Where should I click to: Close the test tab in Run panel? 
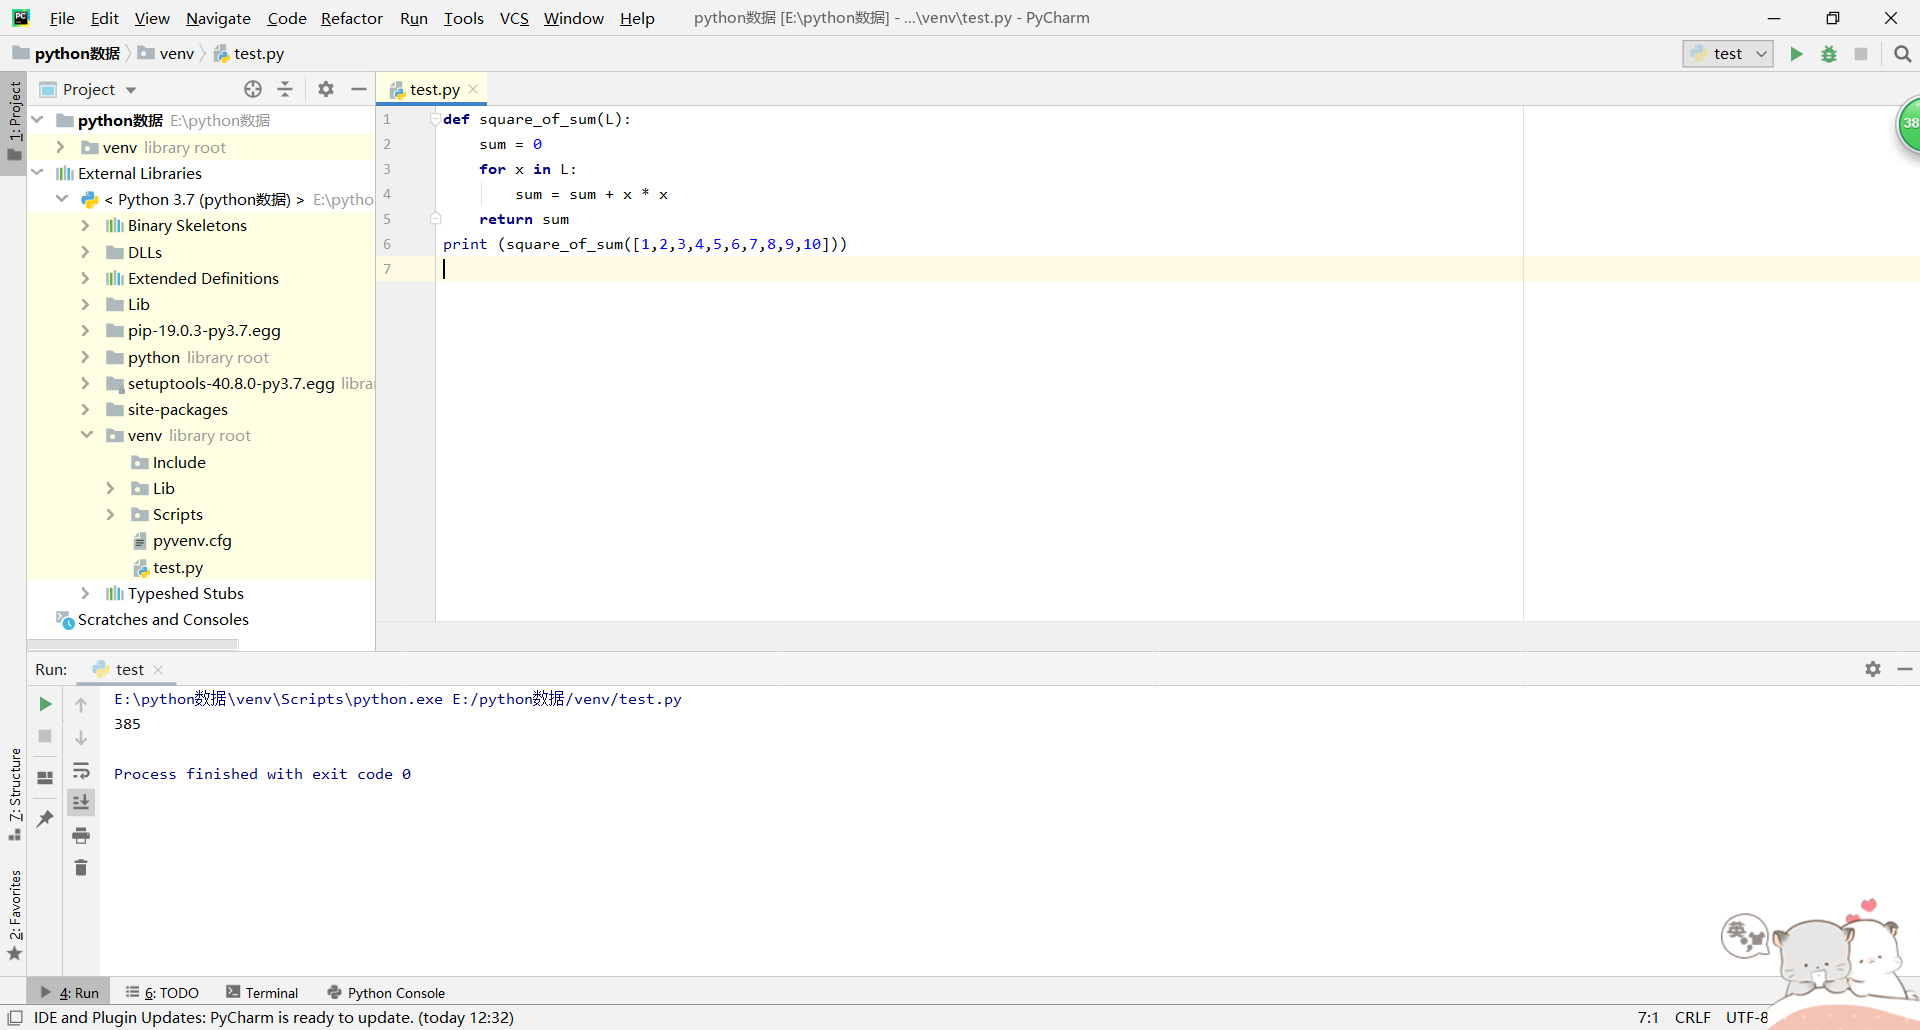[x=158, y=670]
